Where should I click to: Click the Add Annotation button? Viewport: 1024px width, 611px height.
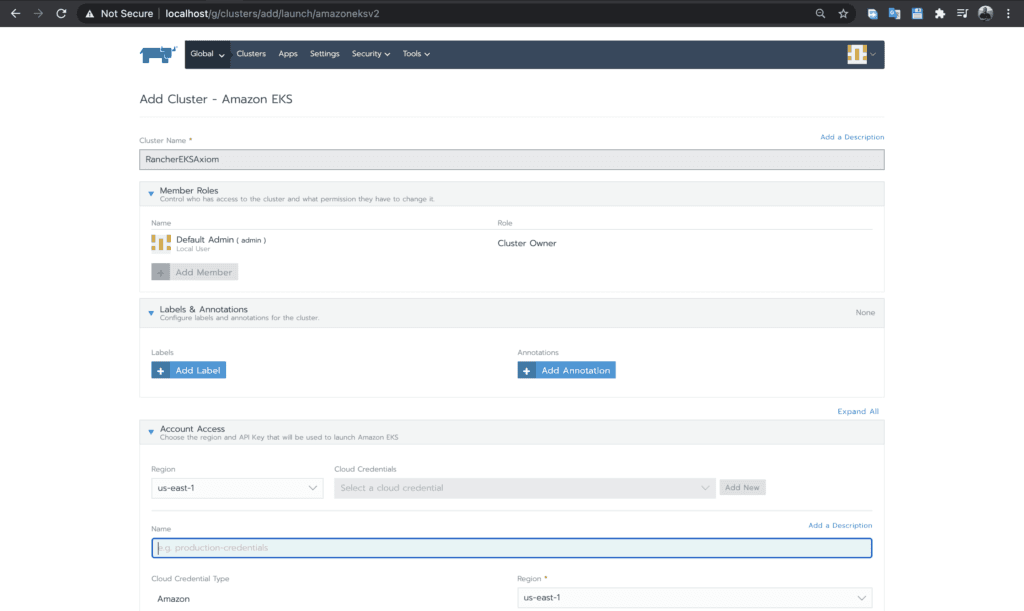coord(566,370)
